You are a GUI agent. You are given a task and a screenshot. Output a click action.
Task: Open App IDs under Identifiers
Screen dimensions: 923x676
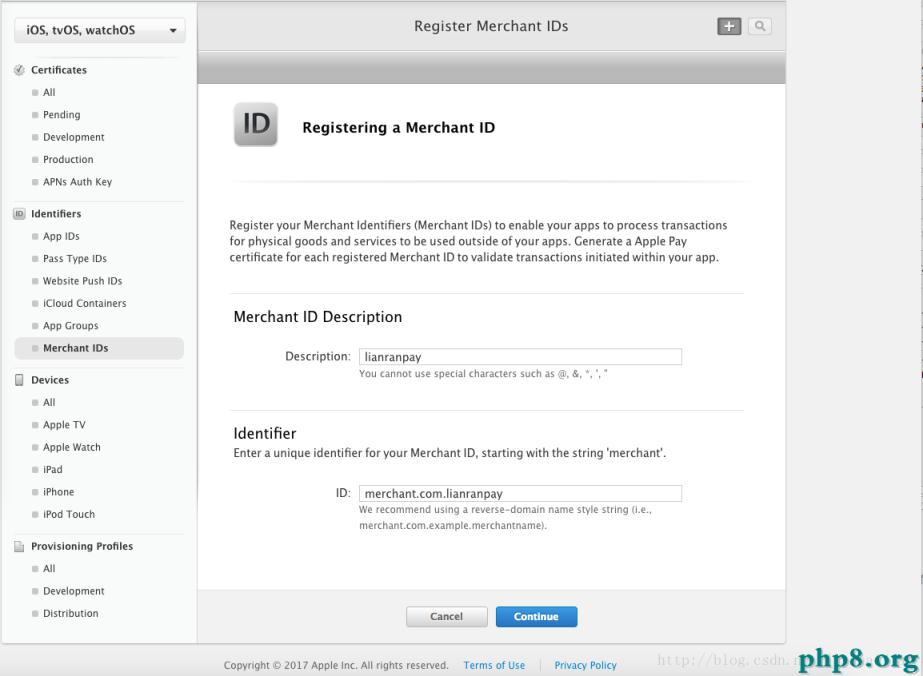coord(61,237)
